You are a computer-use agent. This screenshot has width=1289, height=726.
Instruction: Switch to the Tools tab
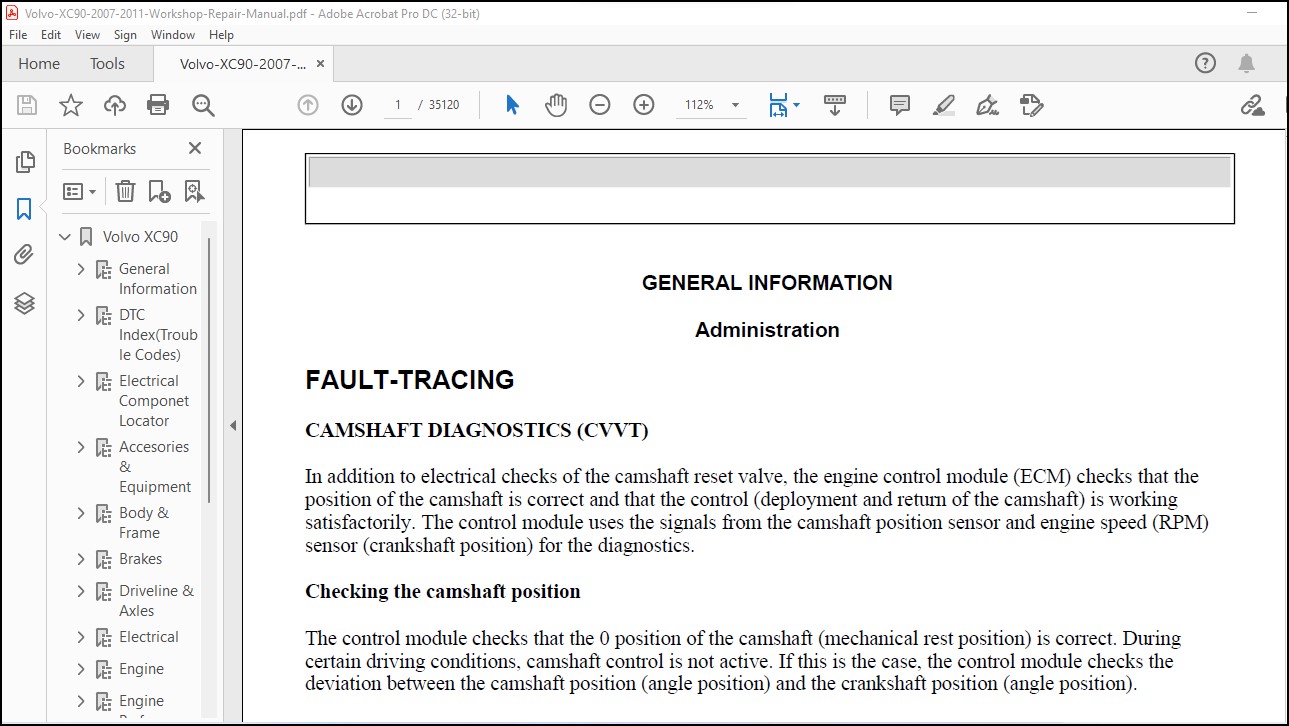tap(107, 64)
